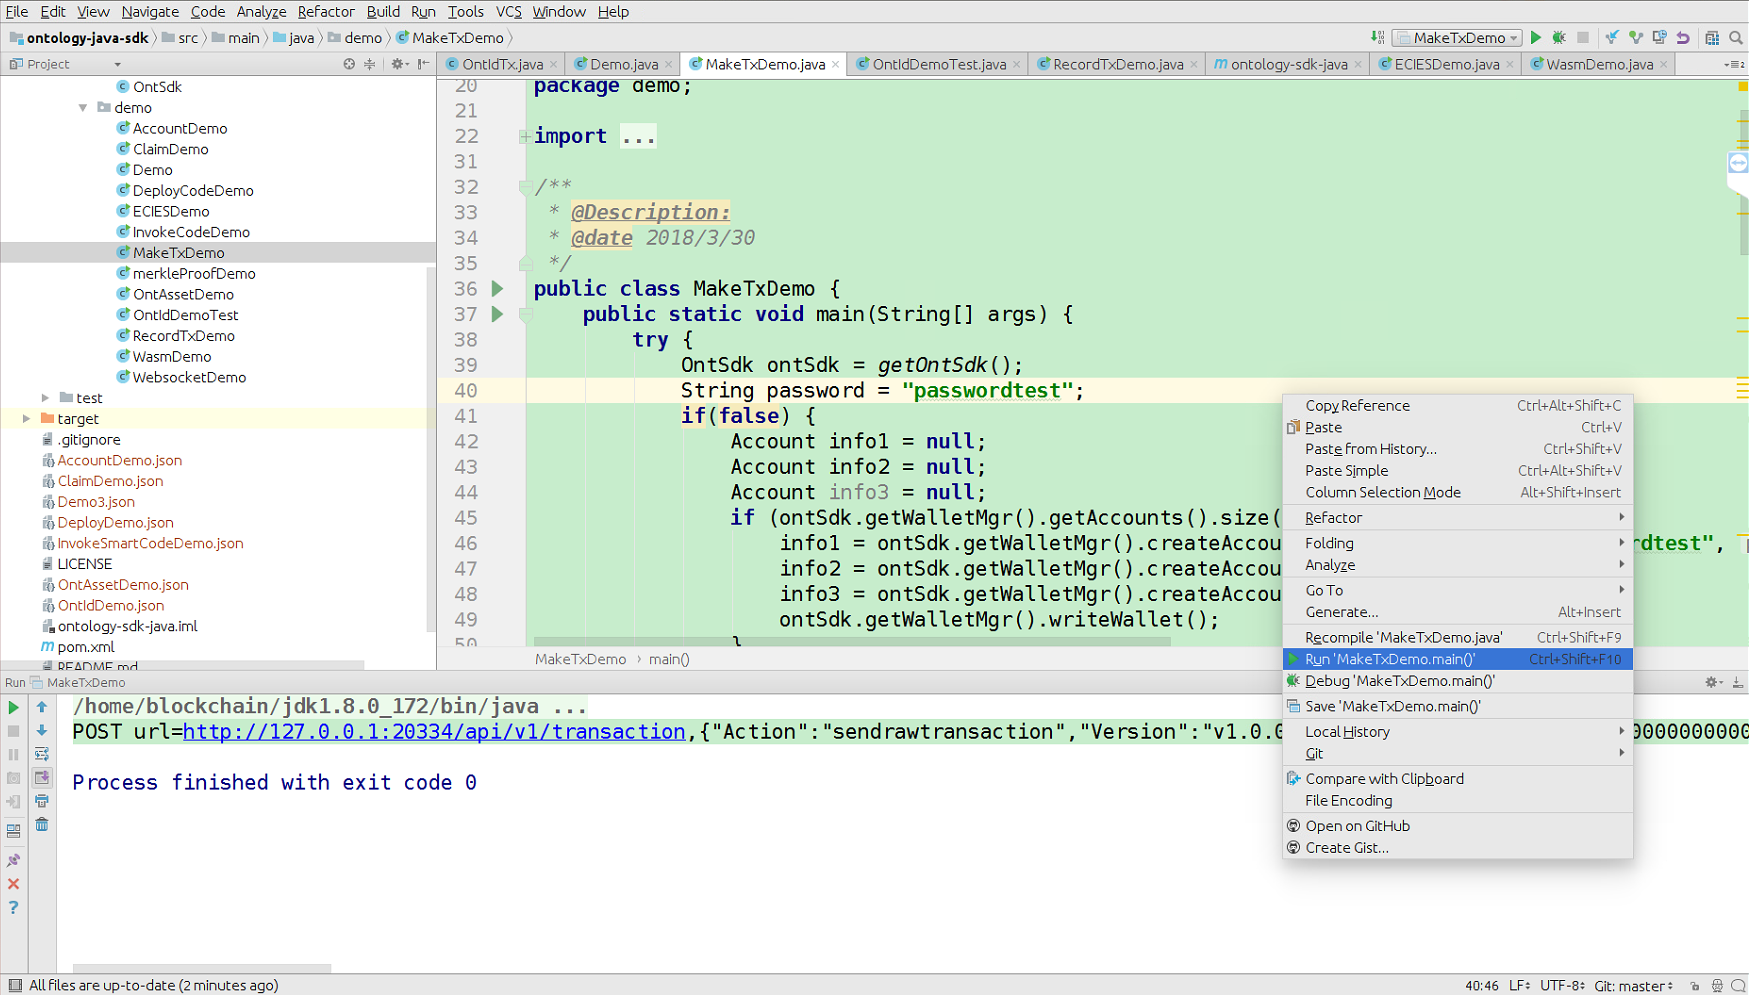The image size is (1749, 995).
Task: Click the Rerun green arrow in the Run panel
Action: tap(14, 707)
